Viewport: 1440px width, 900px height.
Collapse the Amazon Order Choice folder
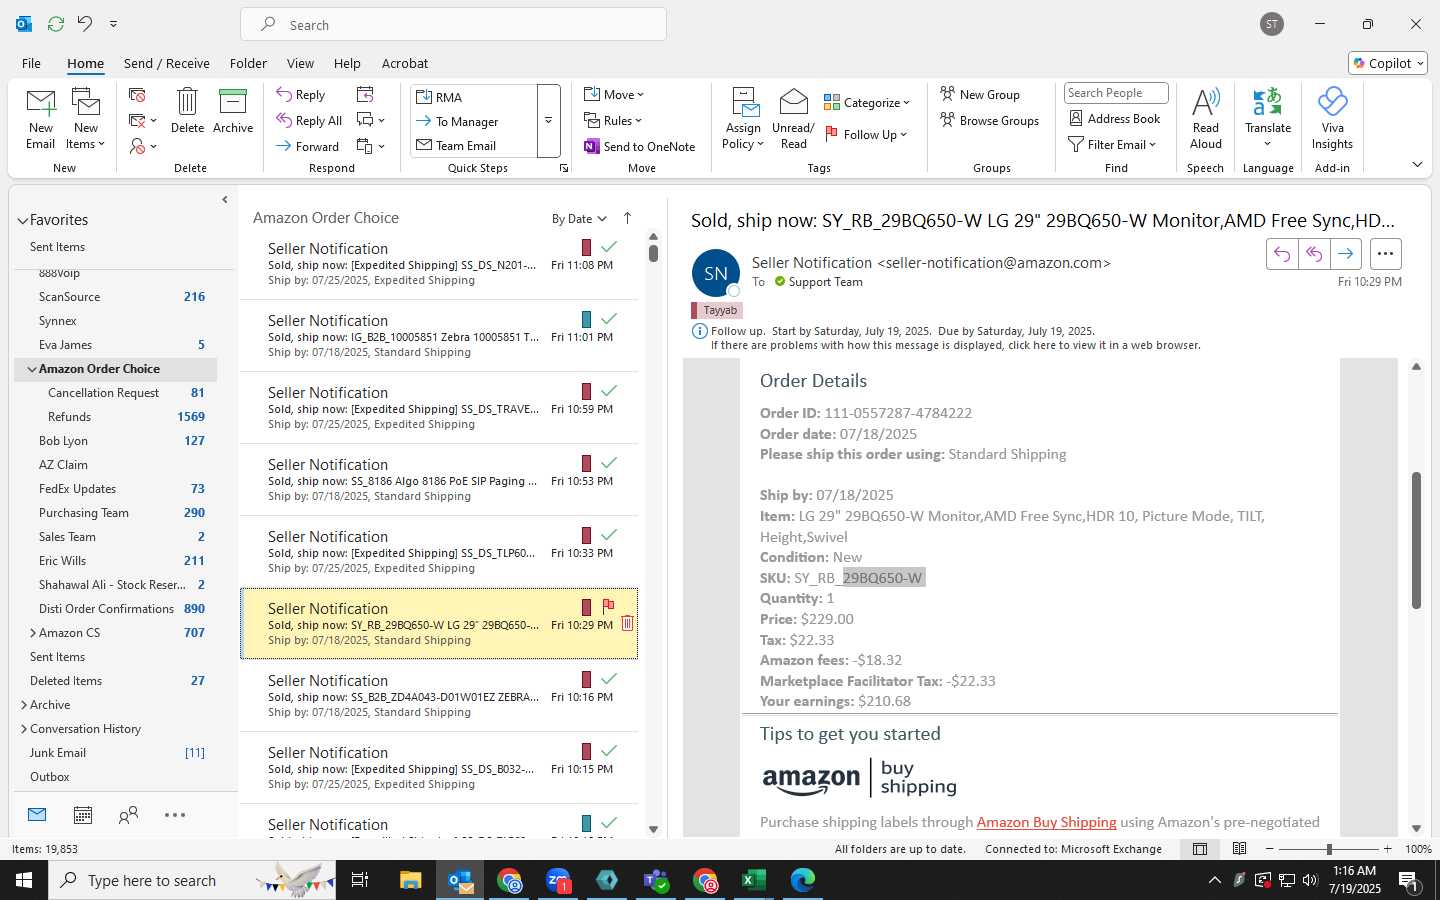[x=32, y=369]
